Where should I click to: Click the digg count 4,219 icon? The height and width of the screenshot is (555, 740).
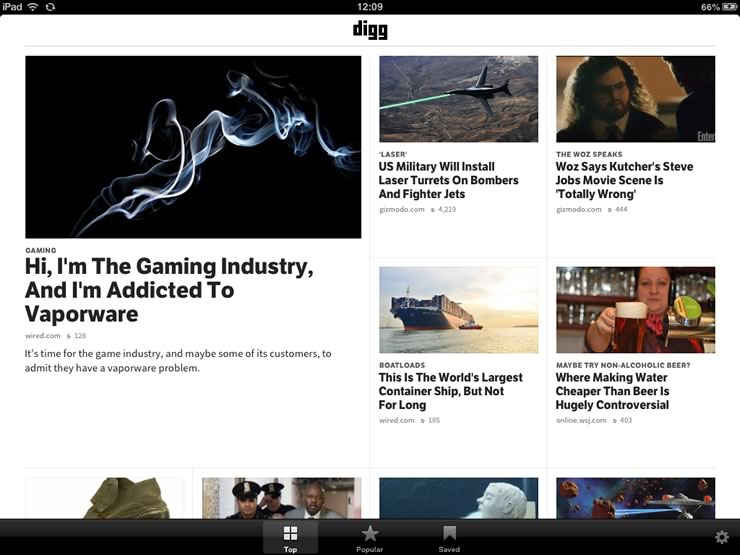434,210
